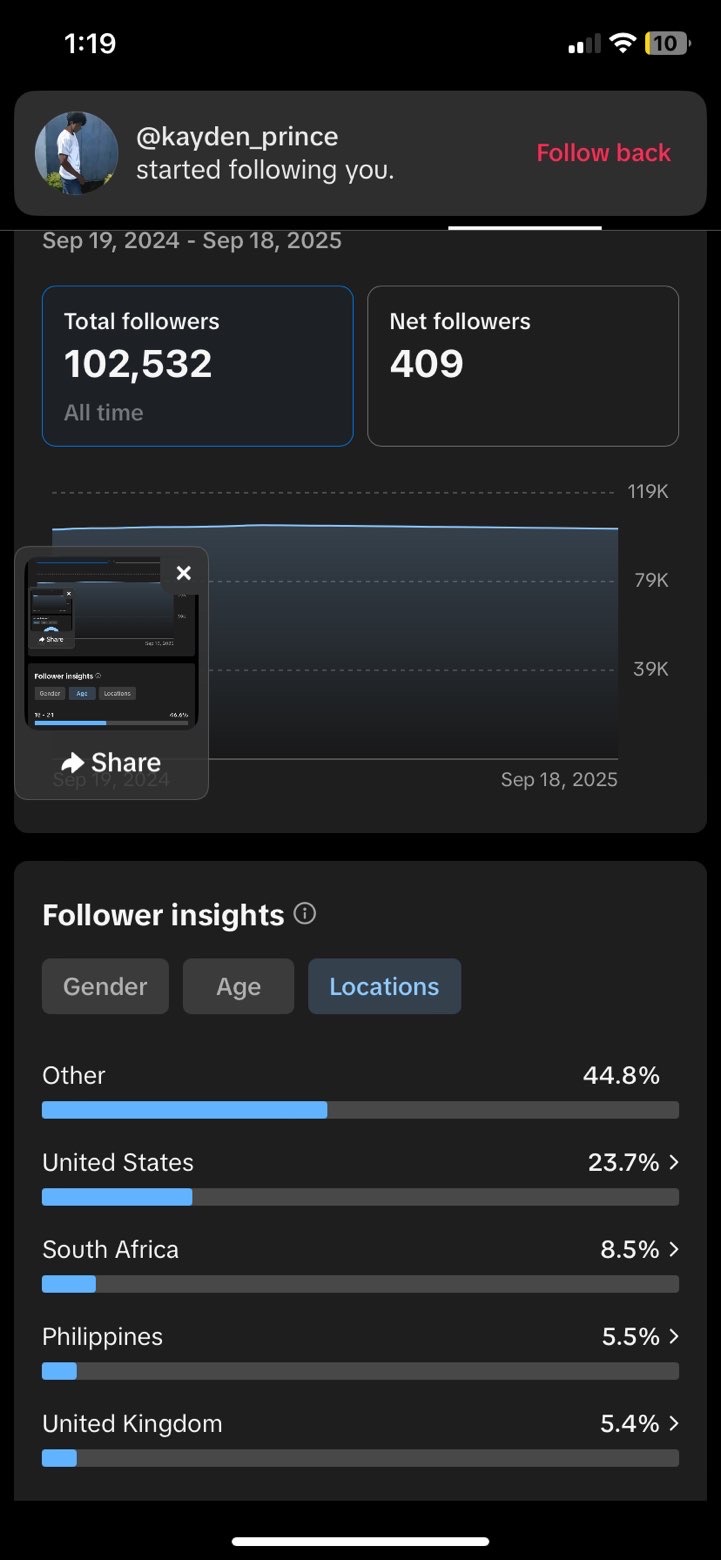Tap the Other locations progress bar
The width and height of the screenshot is (721, 1560).
tap(360, 1110)
